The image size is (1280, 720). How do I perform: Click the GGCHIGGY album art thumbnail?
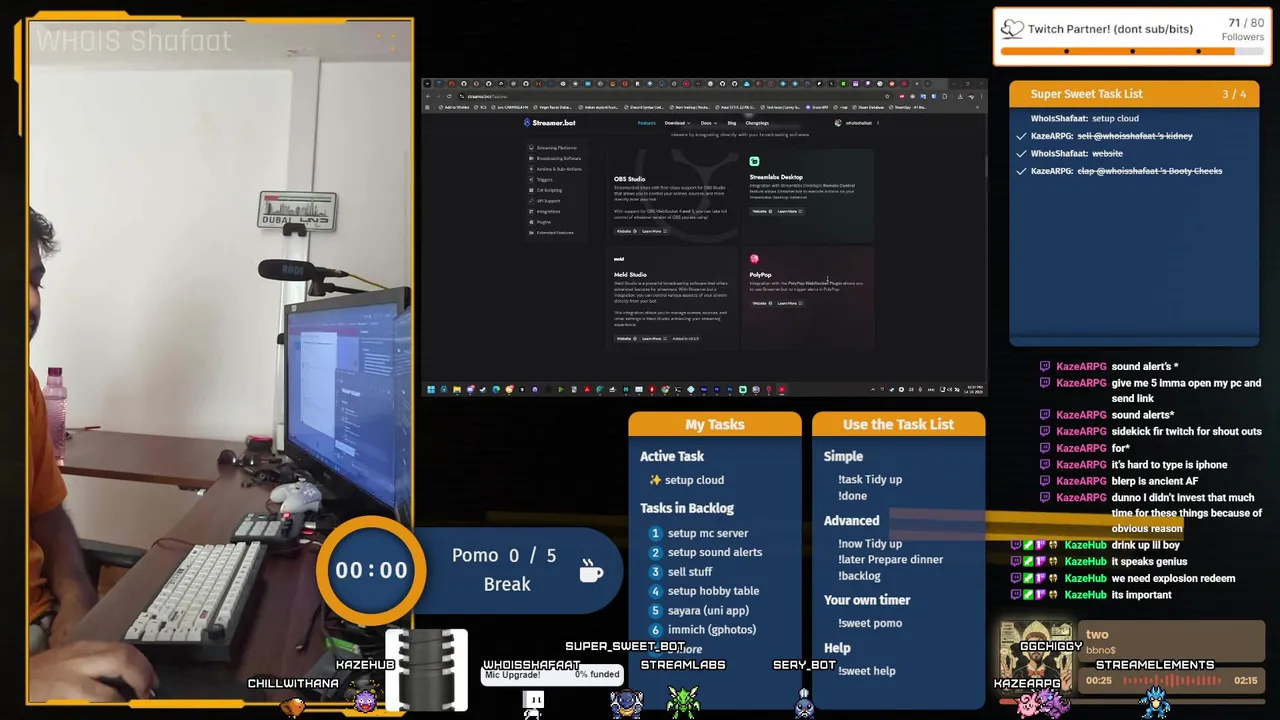[x=1036, y=655]
